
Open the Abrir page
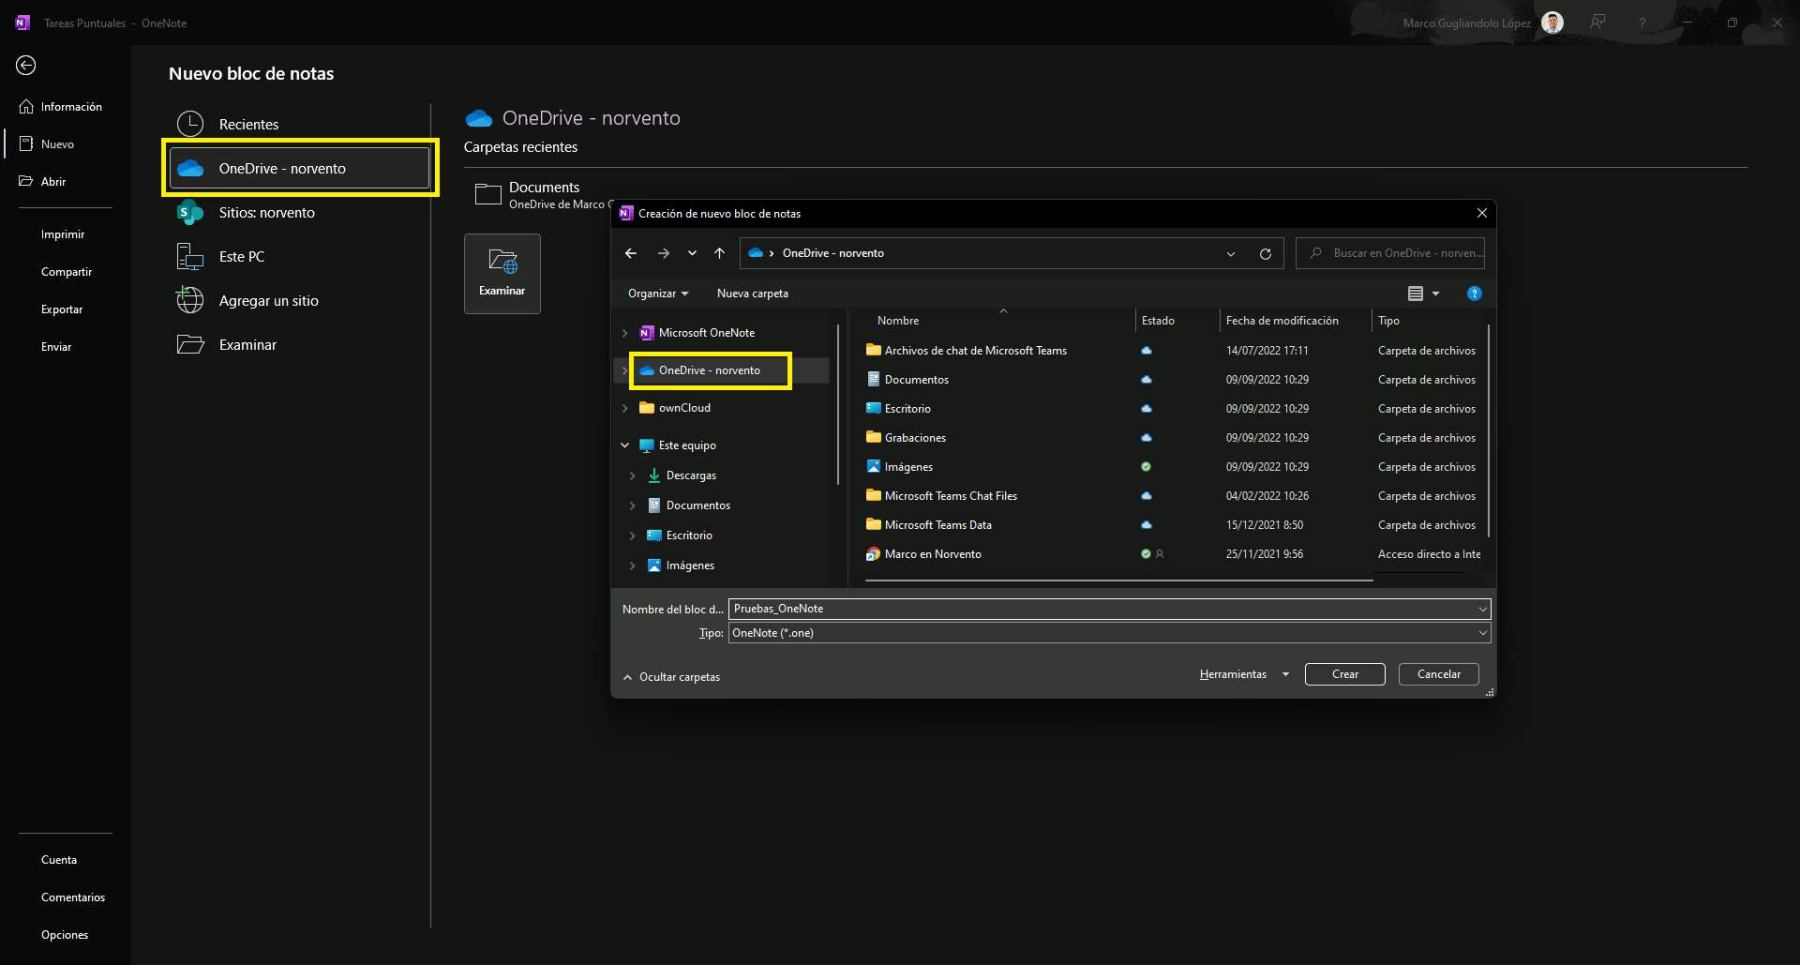[x=43, y=182]
